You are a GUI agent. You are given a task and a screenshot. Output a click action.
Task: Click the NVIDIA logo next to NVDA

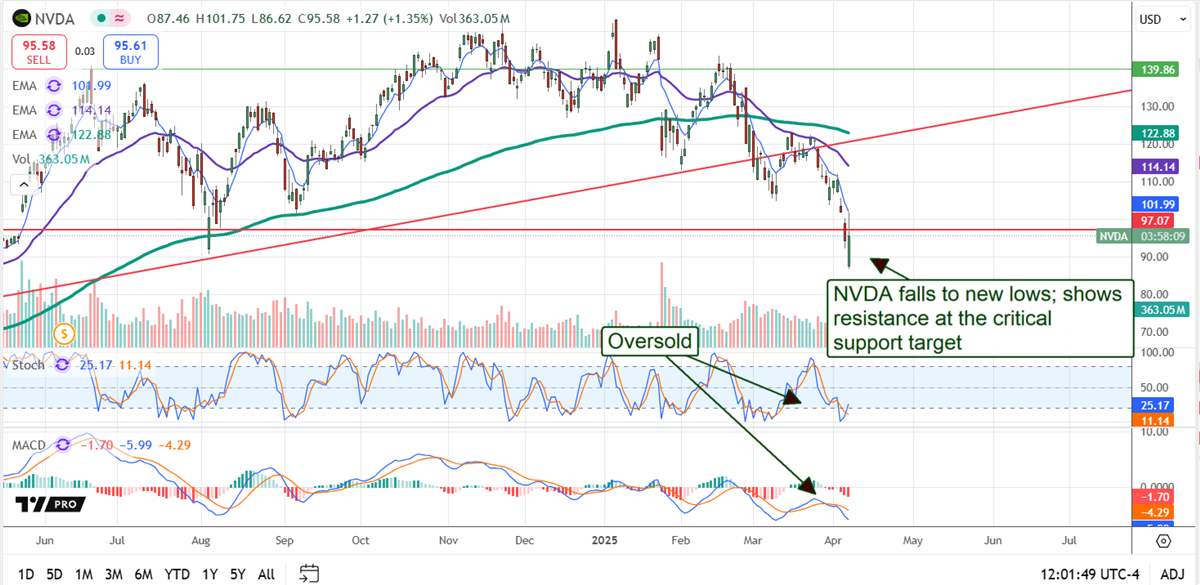click(20, 18)
